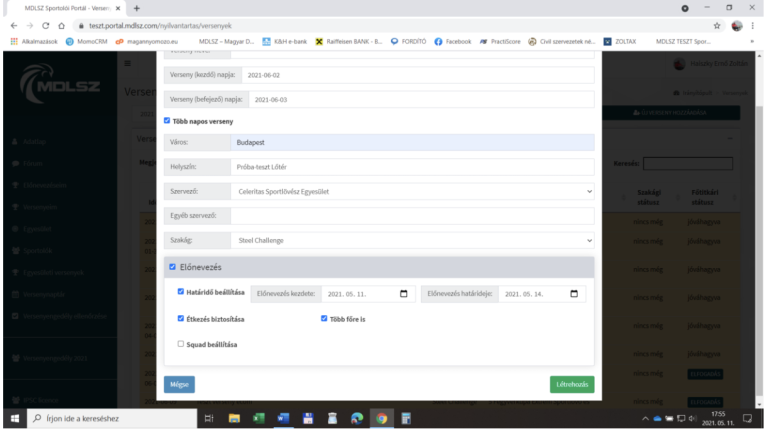Toggle the Étkezés biztosítása checkbox
The image size is (768, 429).
(x=181, y=319)
